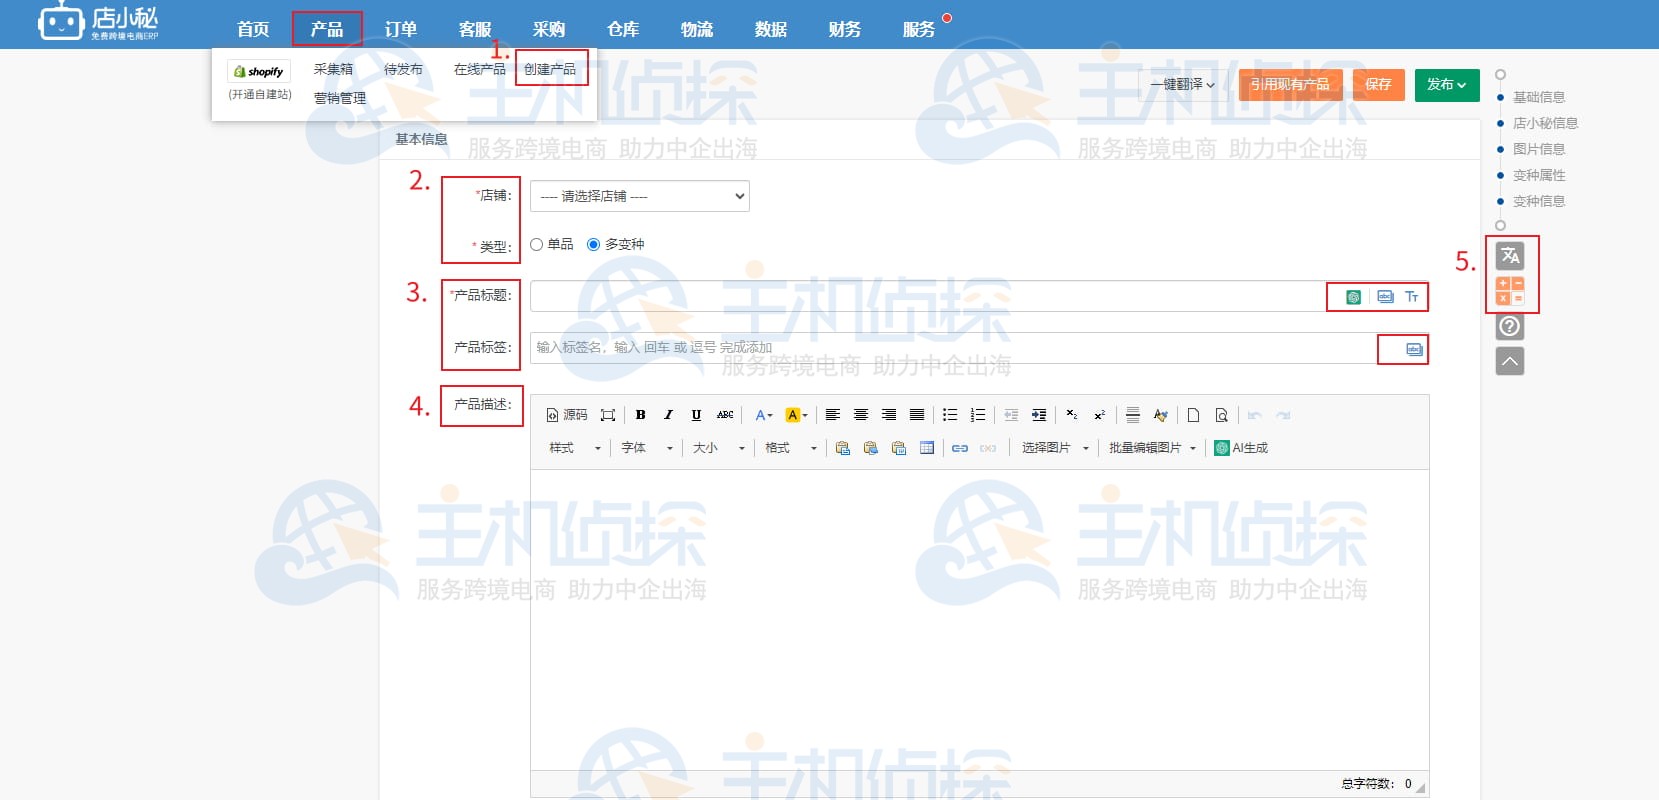Open the 选择图片 dropdown
This screenshot has width=1659, height=800.
click(1055, 448)
